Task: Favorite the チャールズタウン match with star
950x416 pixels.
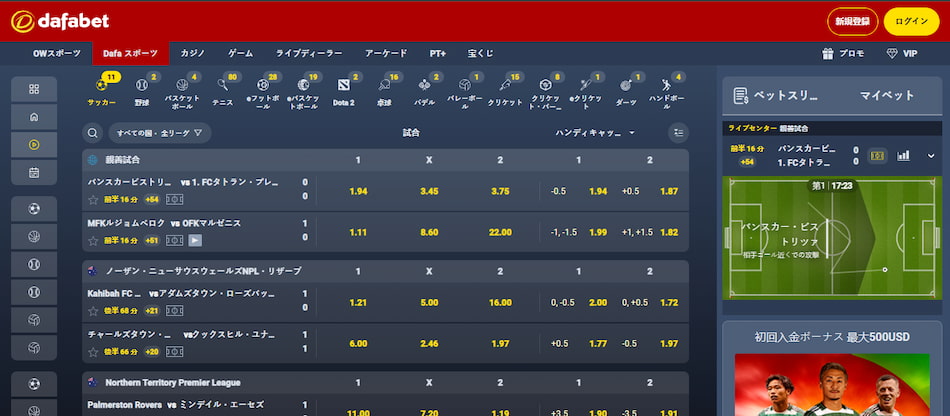Action: [x=93, y=352]
